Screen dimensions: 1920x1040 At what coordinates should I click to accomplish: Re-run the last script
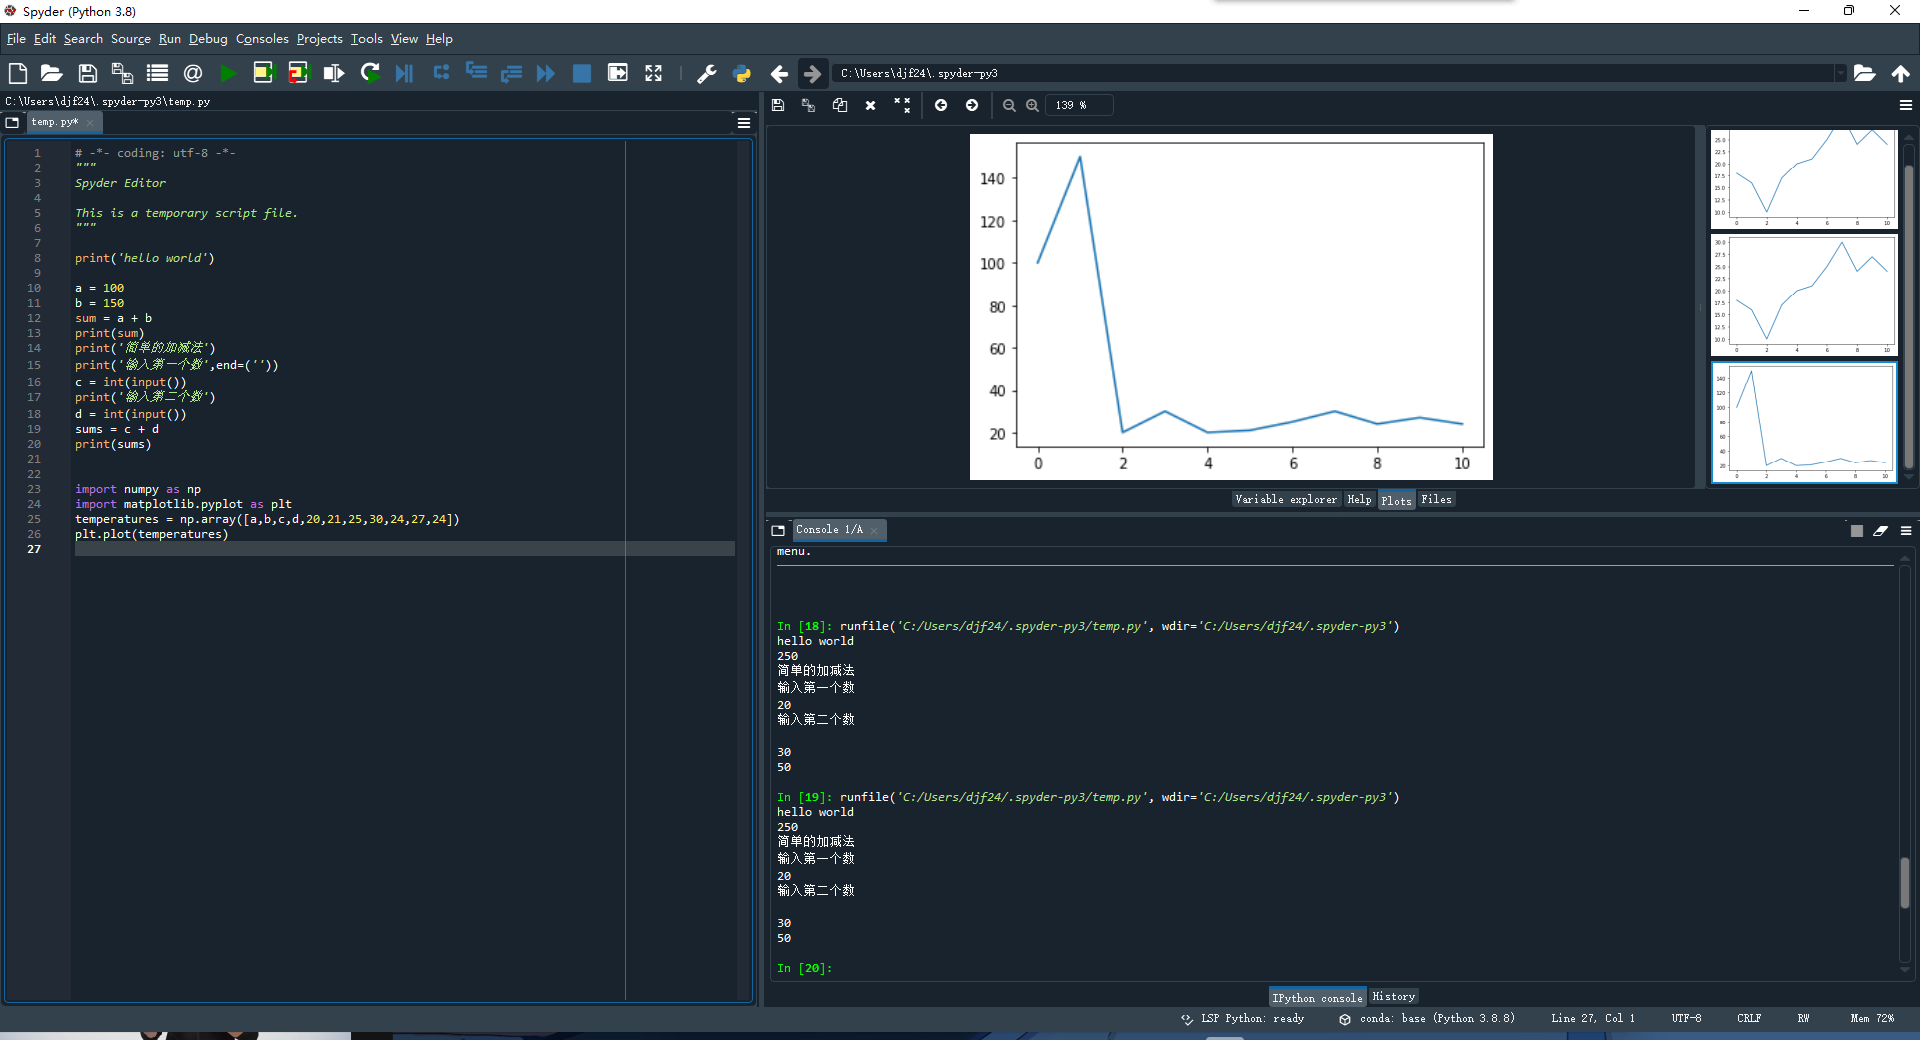pyautogui.click(x=370, y=73)
